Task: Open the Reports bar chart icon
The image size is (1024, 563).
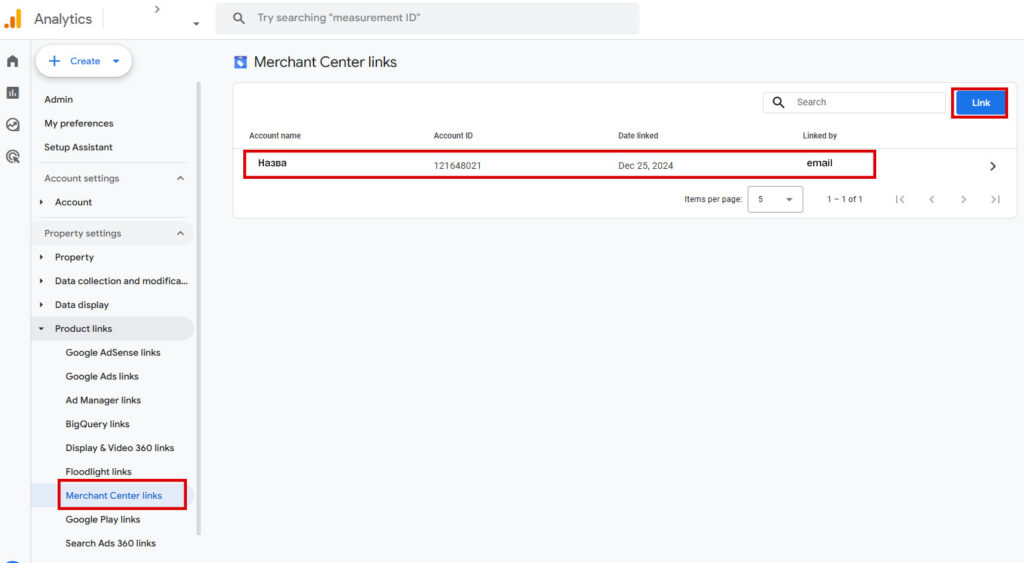Action: [13, 93]
